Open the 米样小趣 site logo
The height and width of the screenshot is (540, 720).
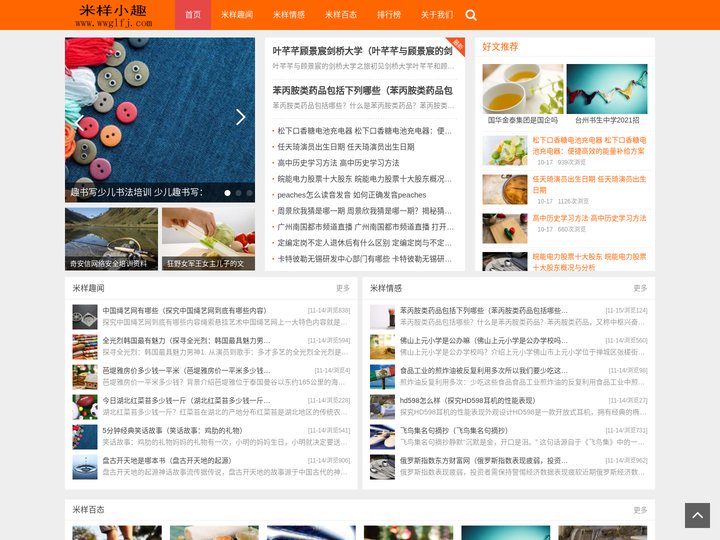(x=113, y=16)
